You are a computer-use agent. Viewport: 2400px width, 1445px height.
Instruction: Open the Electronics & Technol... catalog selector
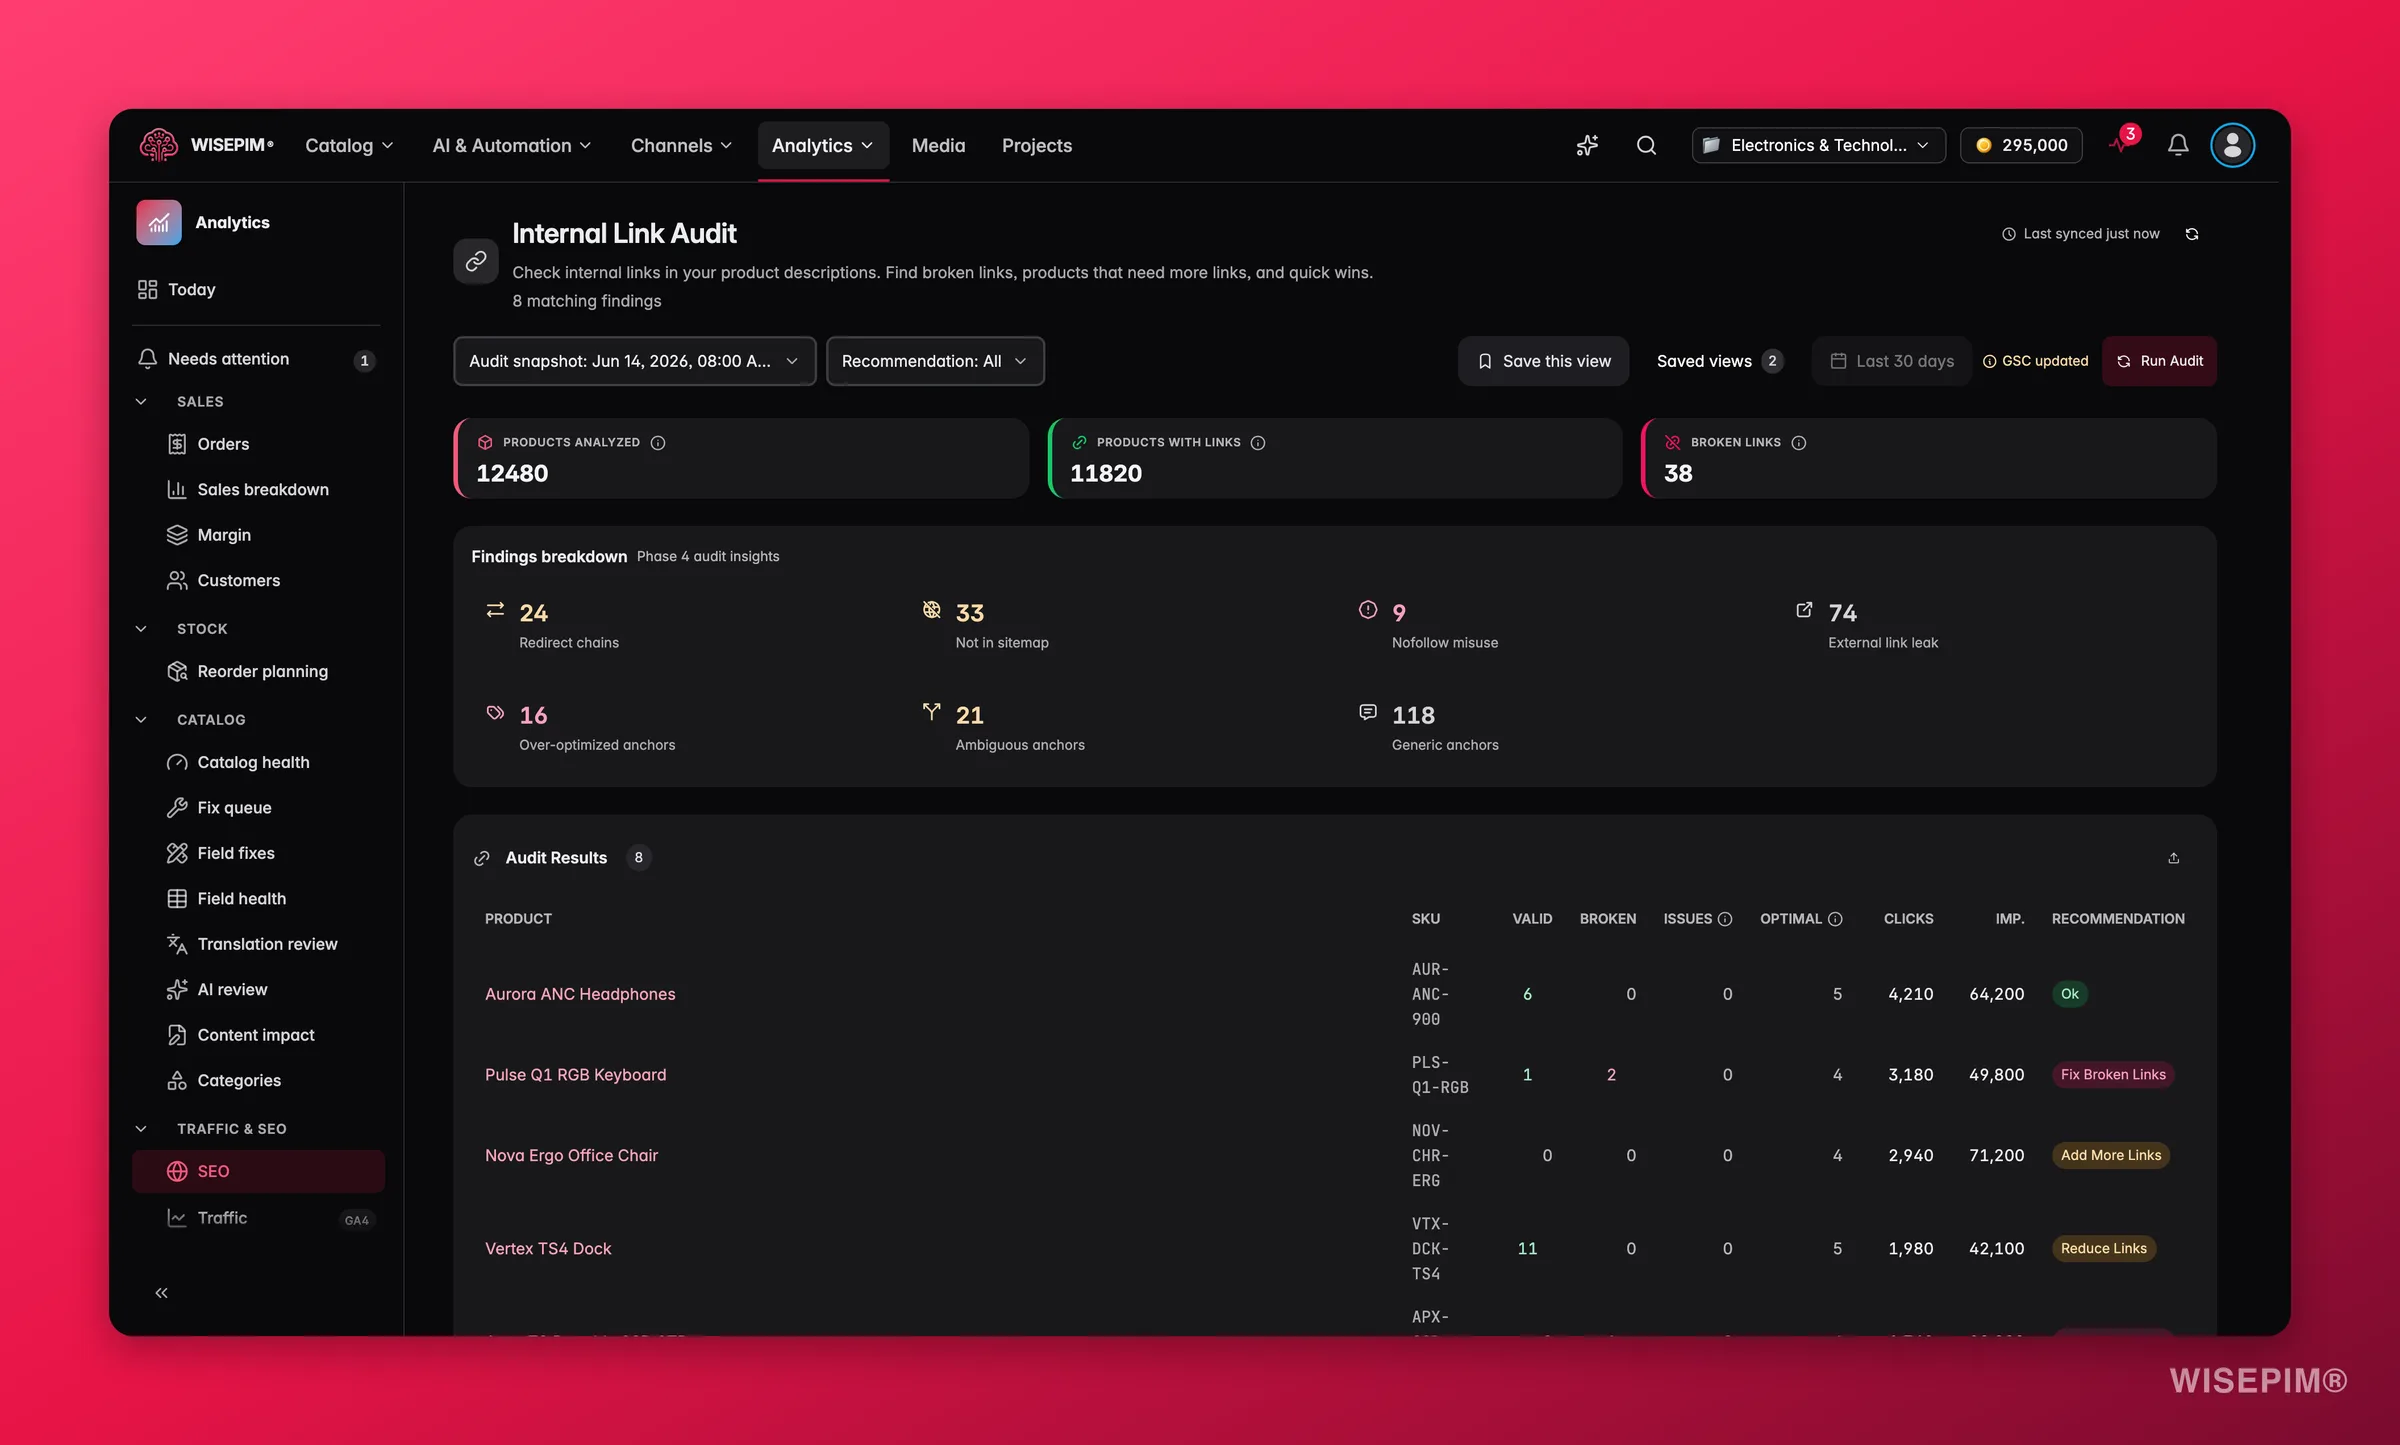pos(1817,146)
